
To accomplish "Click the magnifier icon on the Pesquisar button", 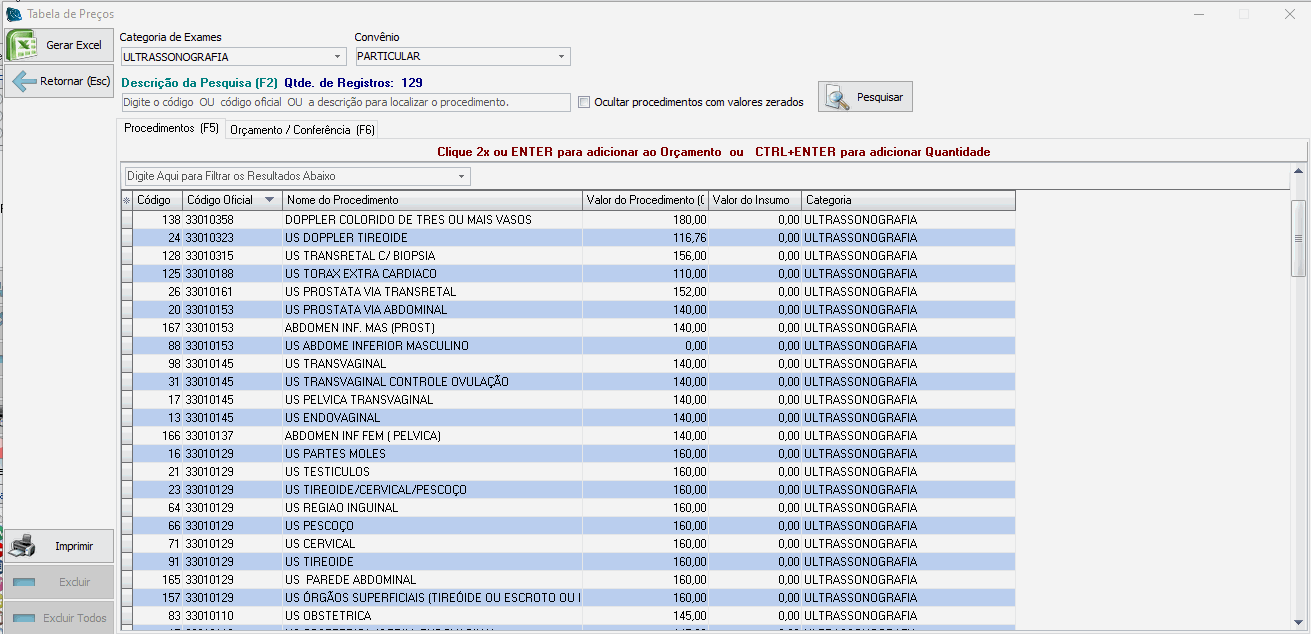I will [838, 97].
